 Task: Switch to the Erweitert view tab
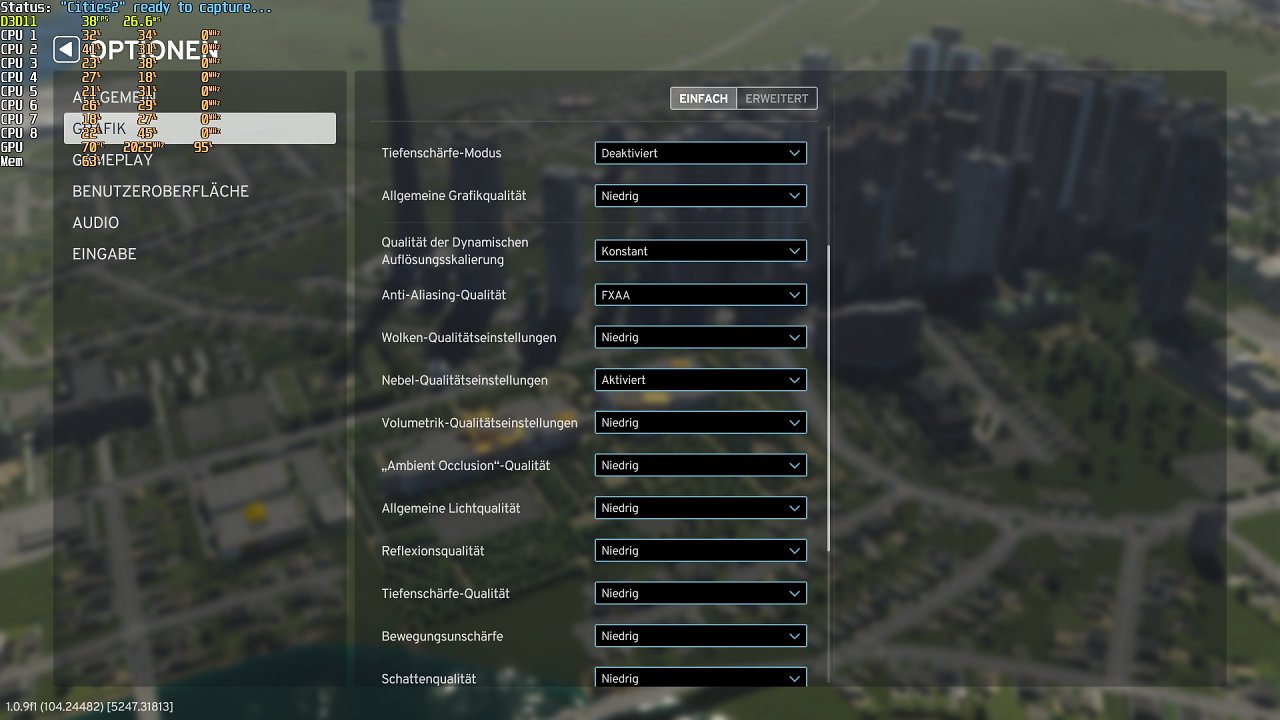[777, 98]
